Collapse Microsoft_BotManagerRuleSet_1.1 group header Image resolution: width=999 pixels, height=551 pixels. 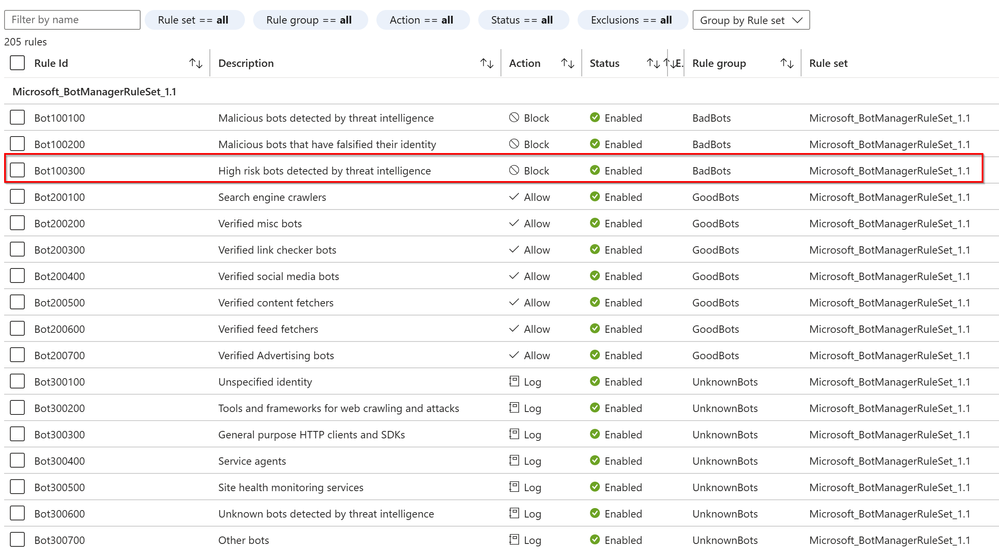(94, 91)
